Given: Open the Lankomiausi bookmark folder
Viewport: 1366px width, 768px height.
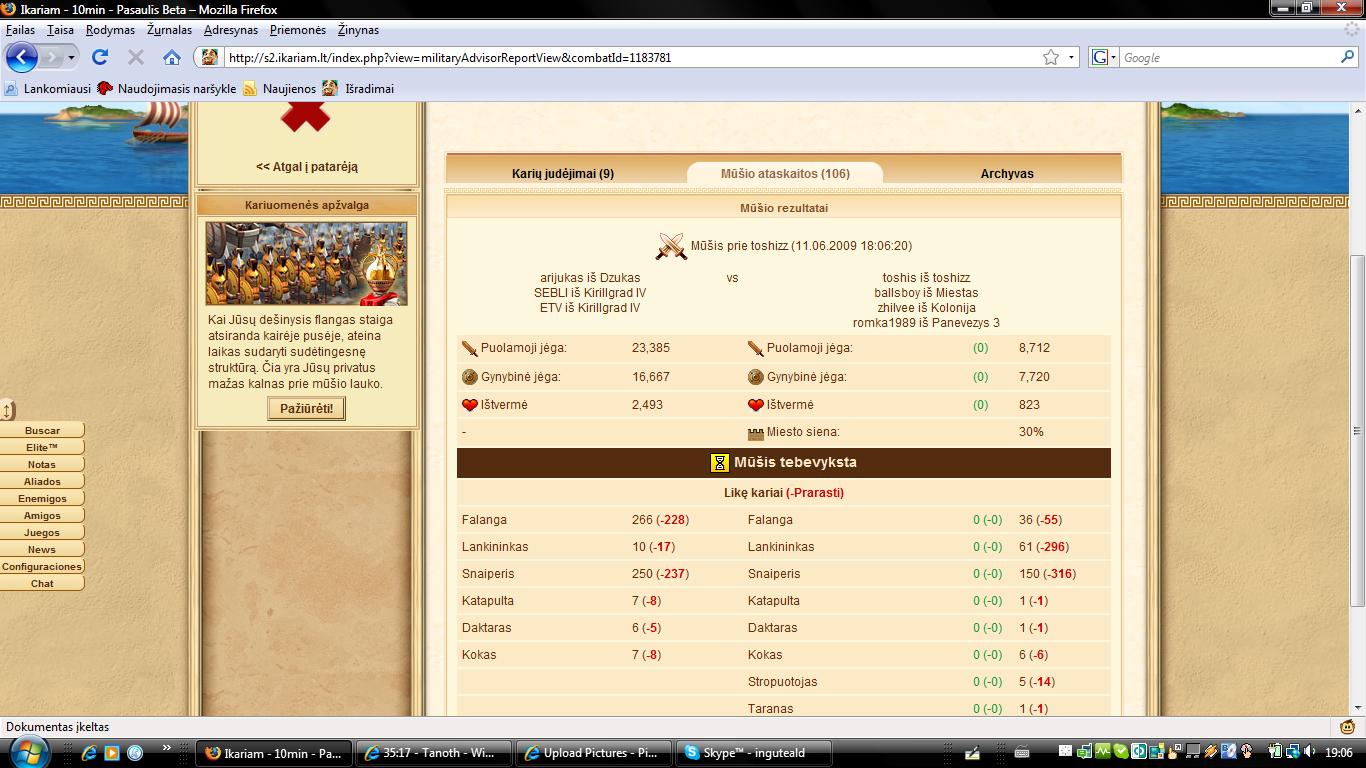Looking at the screenshot, I should coord(48,88).
